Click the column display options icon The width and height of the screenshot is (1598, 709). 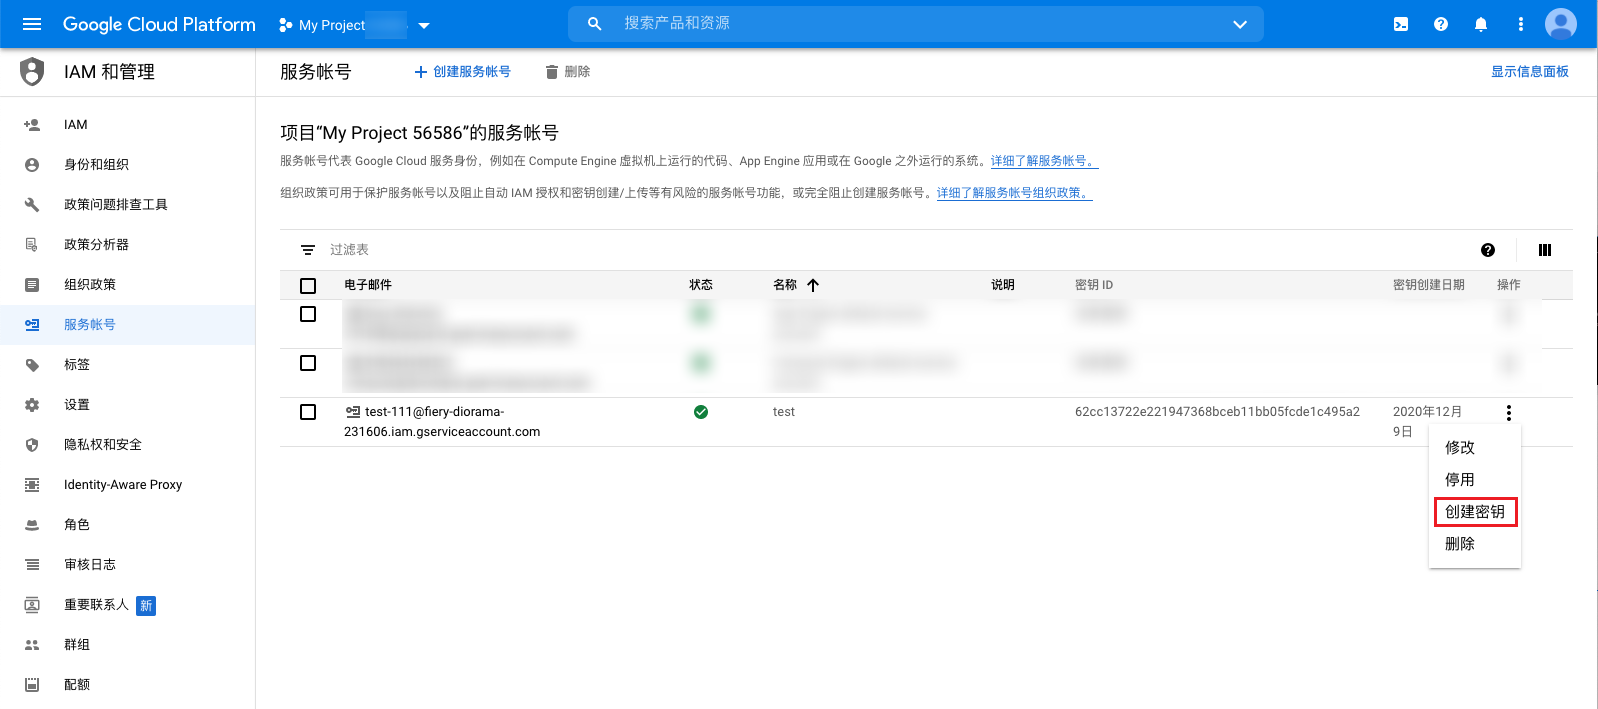(1545, 250)
